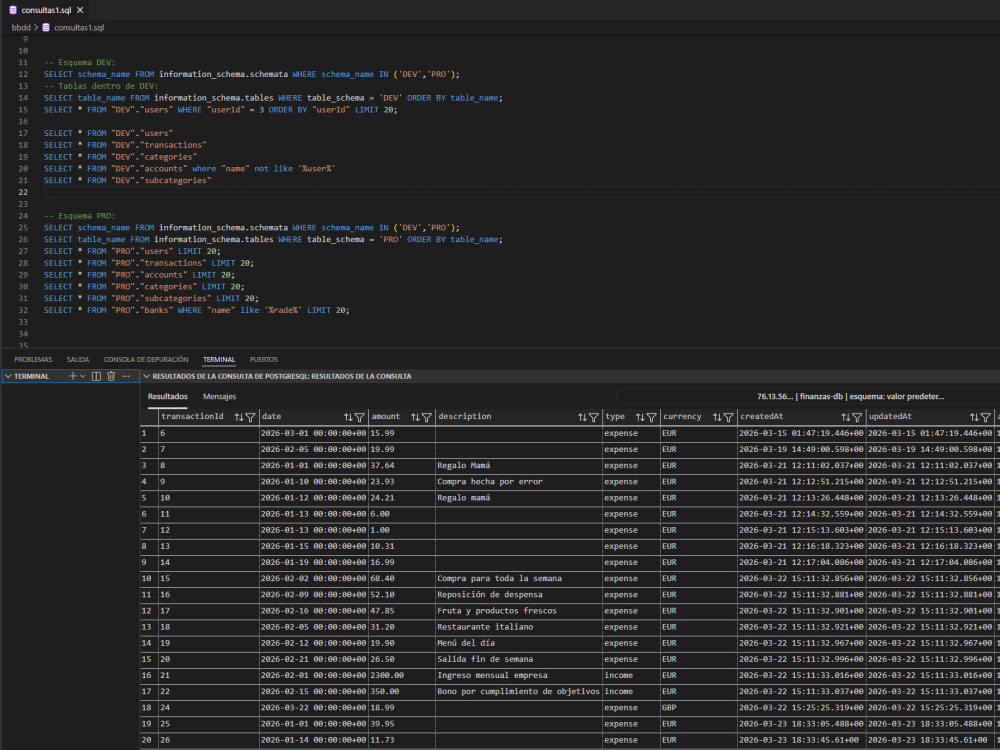Sort the date column
The image size is (1000, 750).
coord(348,417)
